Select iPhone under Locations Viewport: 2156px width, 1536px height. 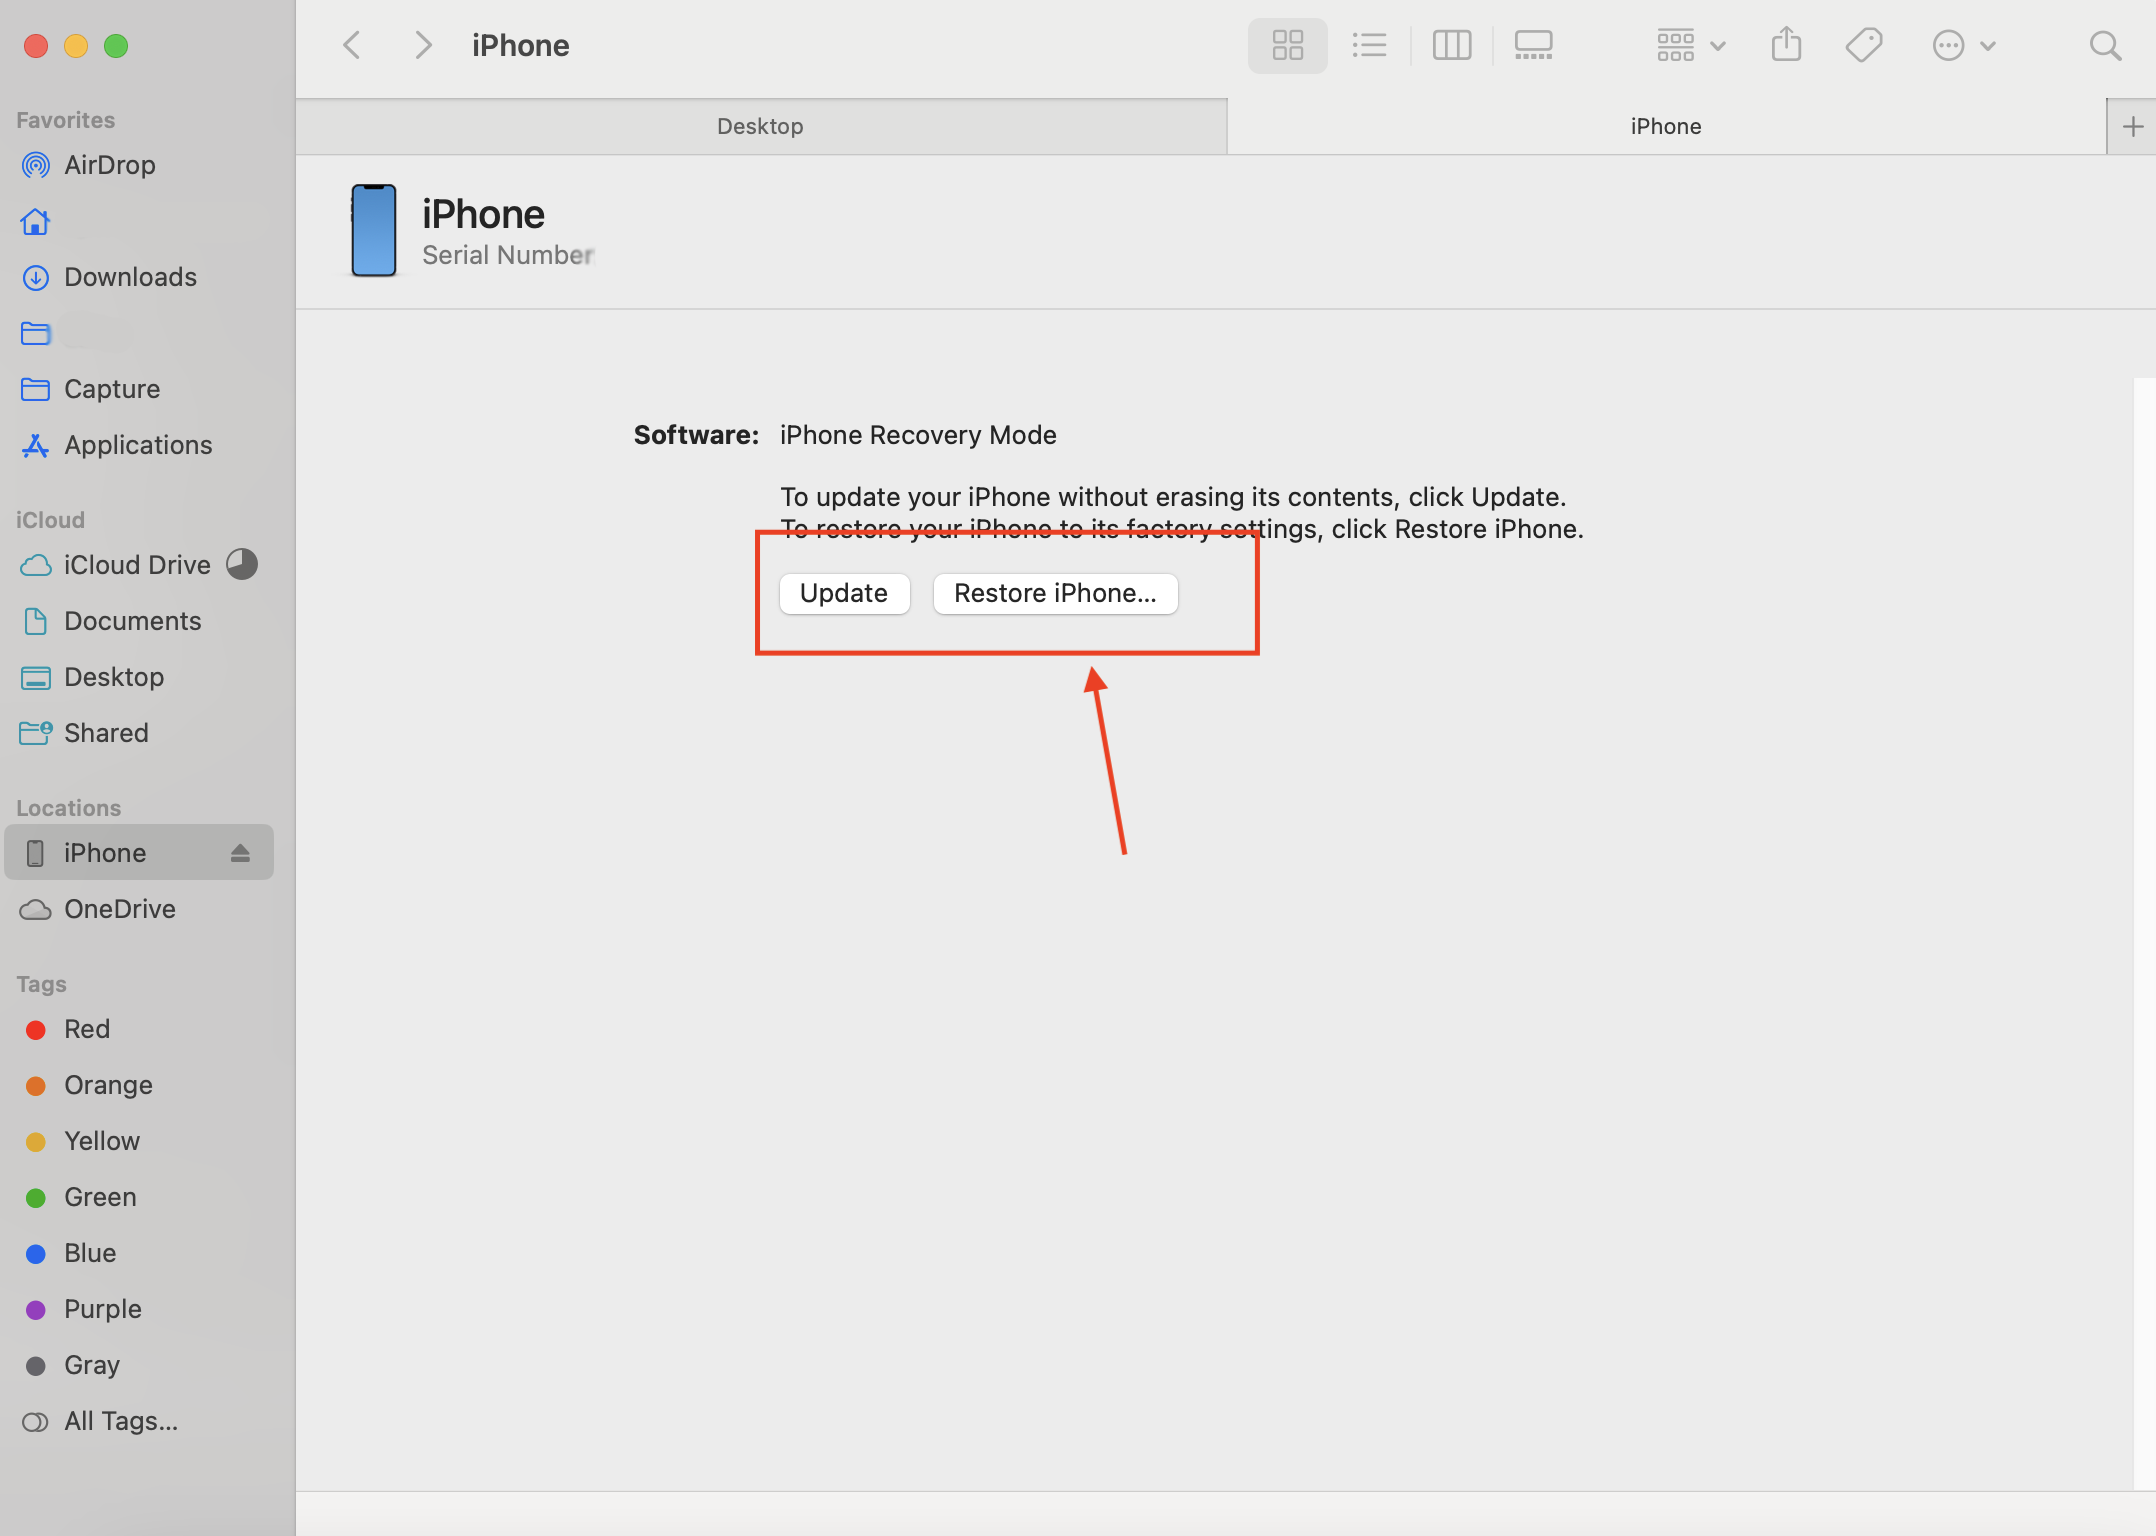click(x=139, y=853)
